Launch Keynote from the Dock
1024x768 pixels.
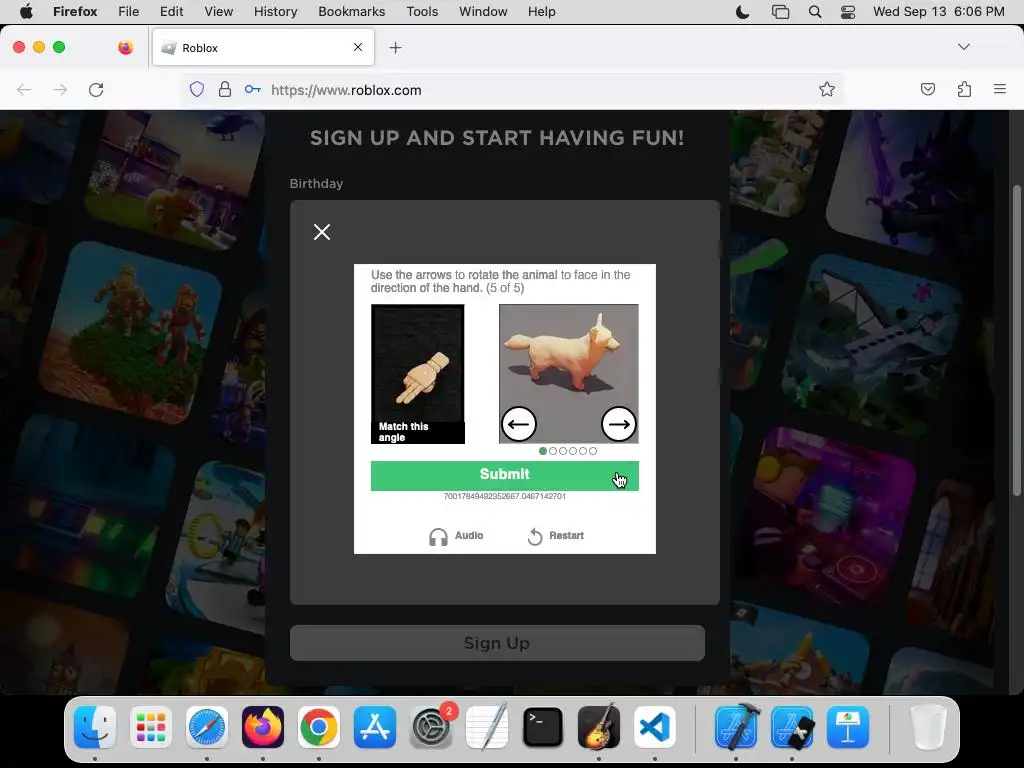[848, 727]
